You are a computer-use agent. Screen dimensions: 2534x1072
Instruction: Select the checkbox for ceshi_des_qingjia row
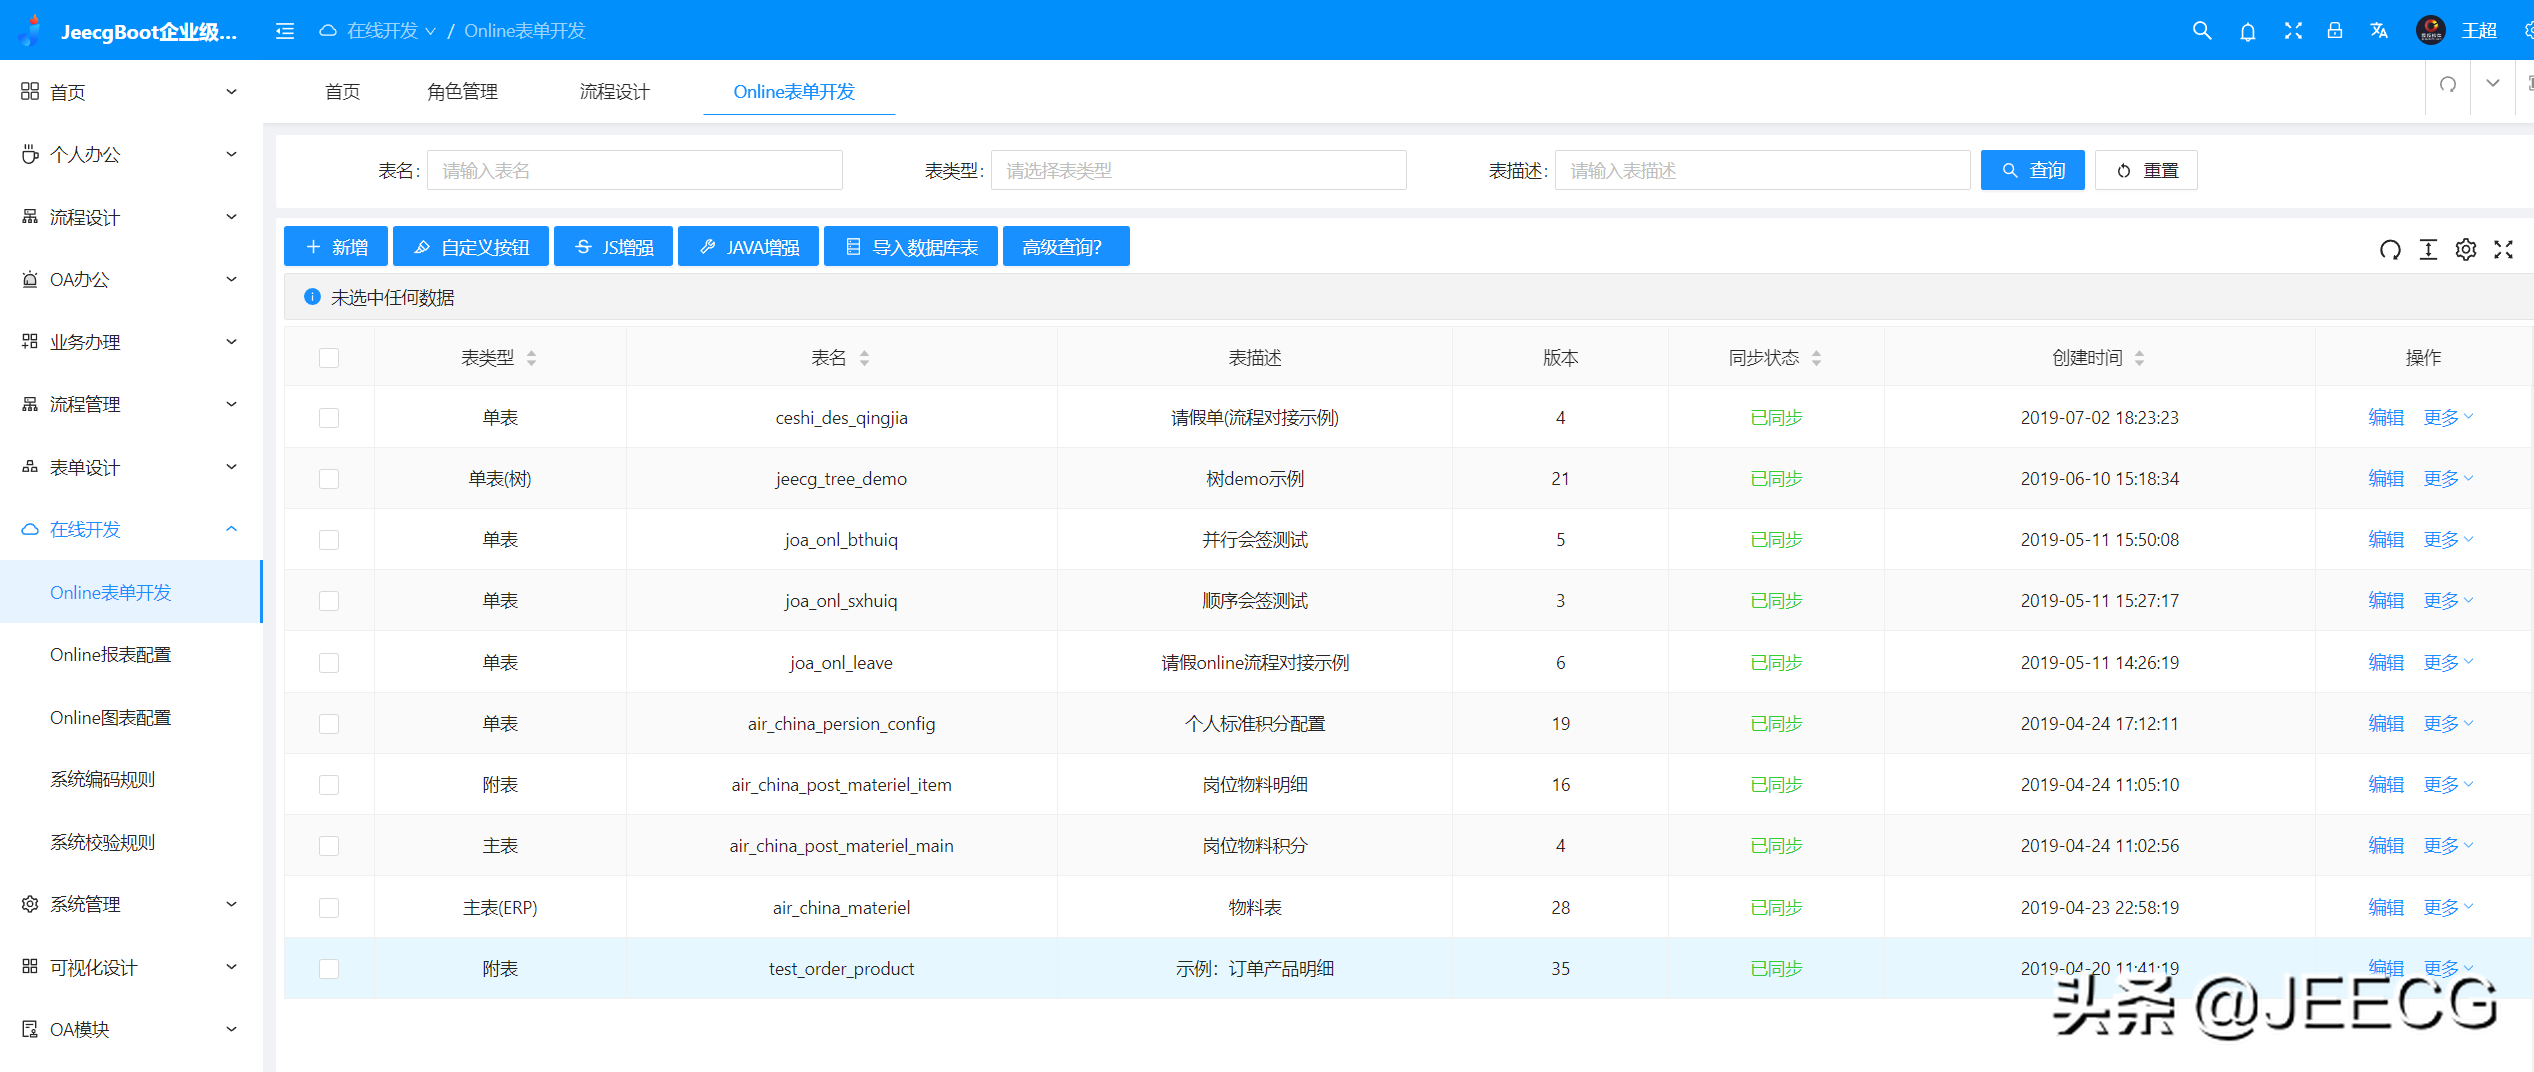tap(329, 418)
